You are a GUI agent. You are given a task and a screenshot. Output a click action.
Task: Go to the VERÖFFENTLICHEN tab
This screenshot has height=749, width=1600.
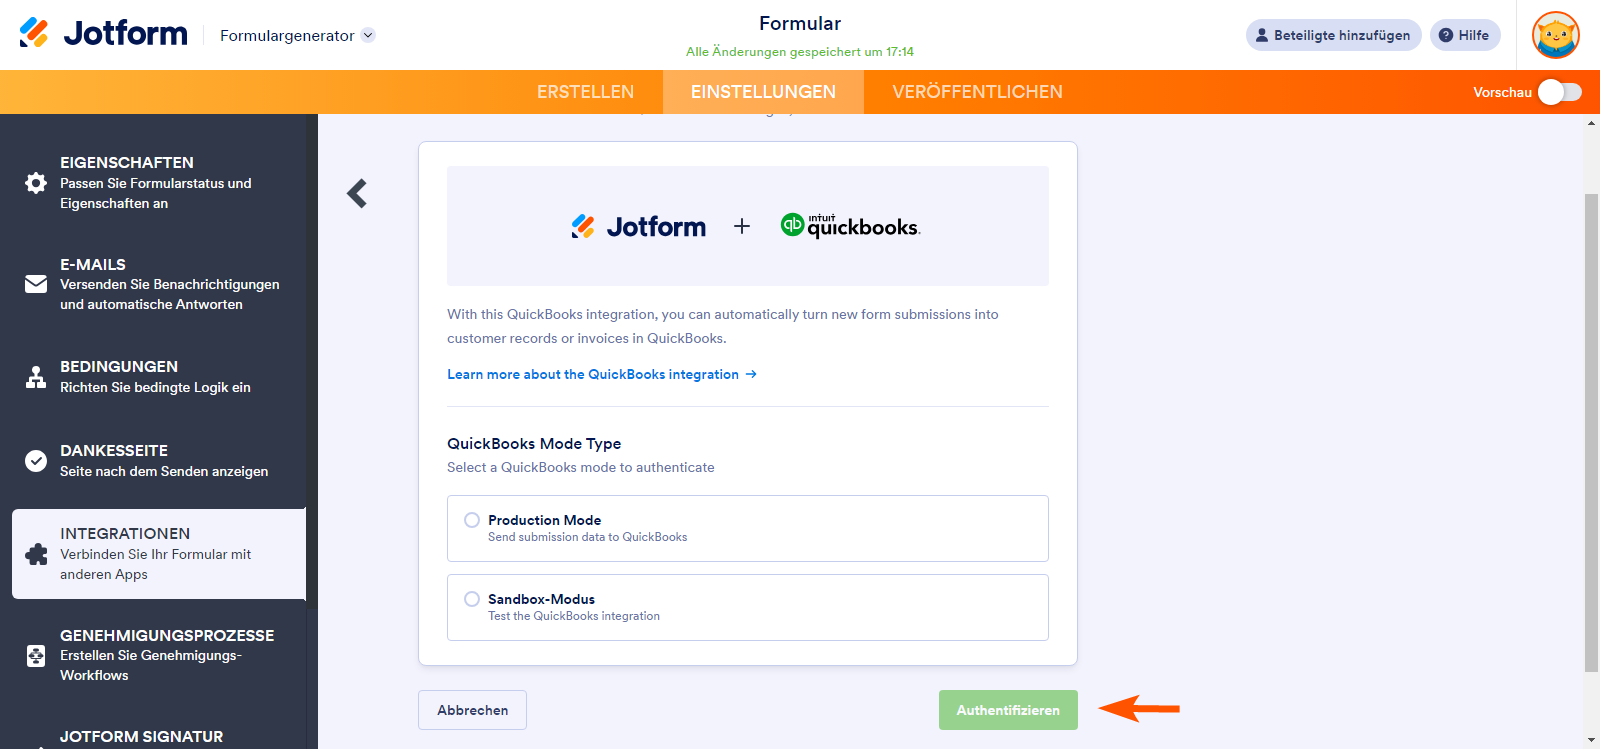point(978,91)
